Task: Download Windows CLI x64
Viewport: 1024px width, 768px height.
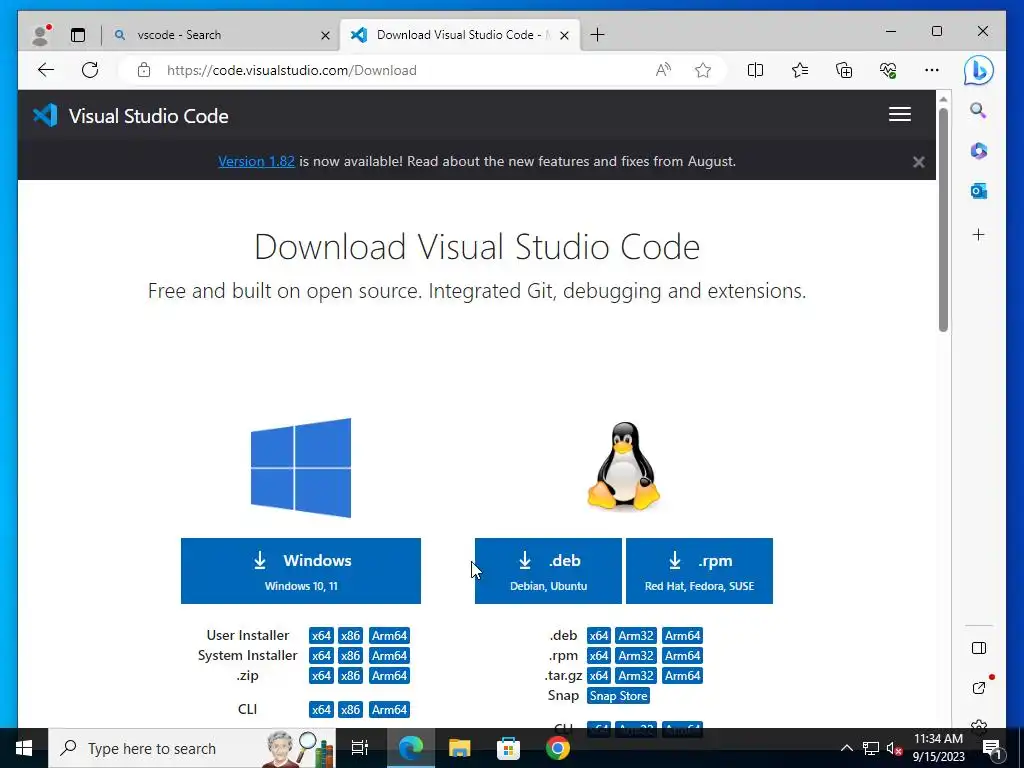Action: [321, 710]
